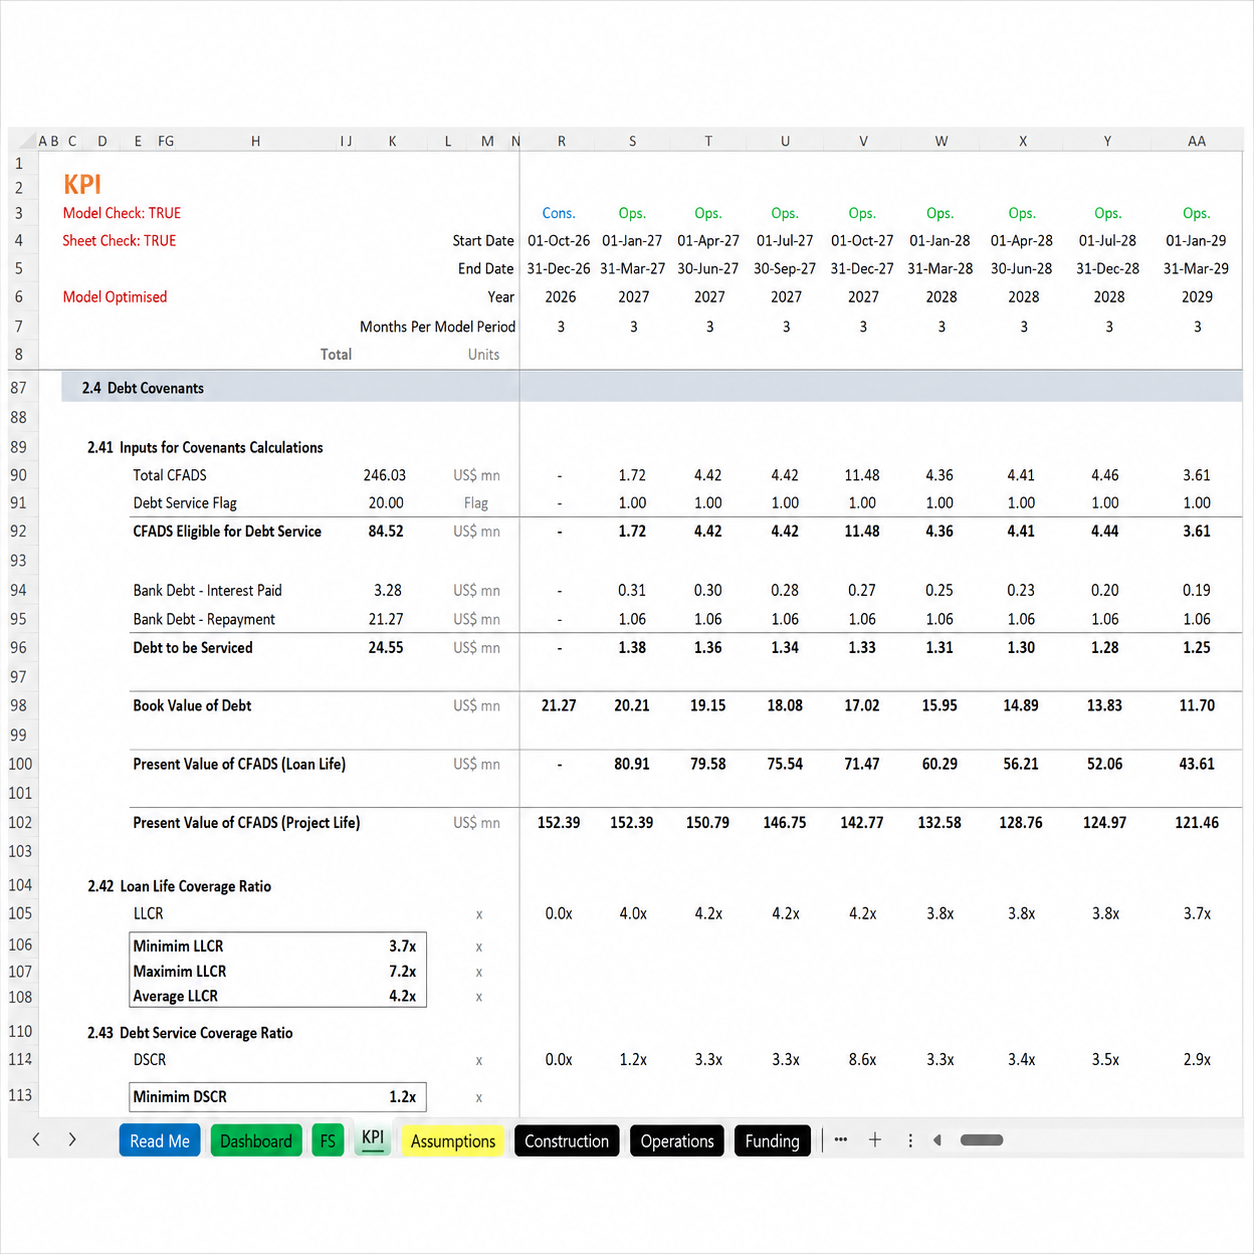Switch to the Read Me sheet tab
Screen dimensions: 1254x1254
click(160, 1141)
